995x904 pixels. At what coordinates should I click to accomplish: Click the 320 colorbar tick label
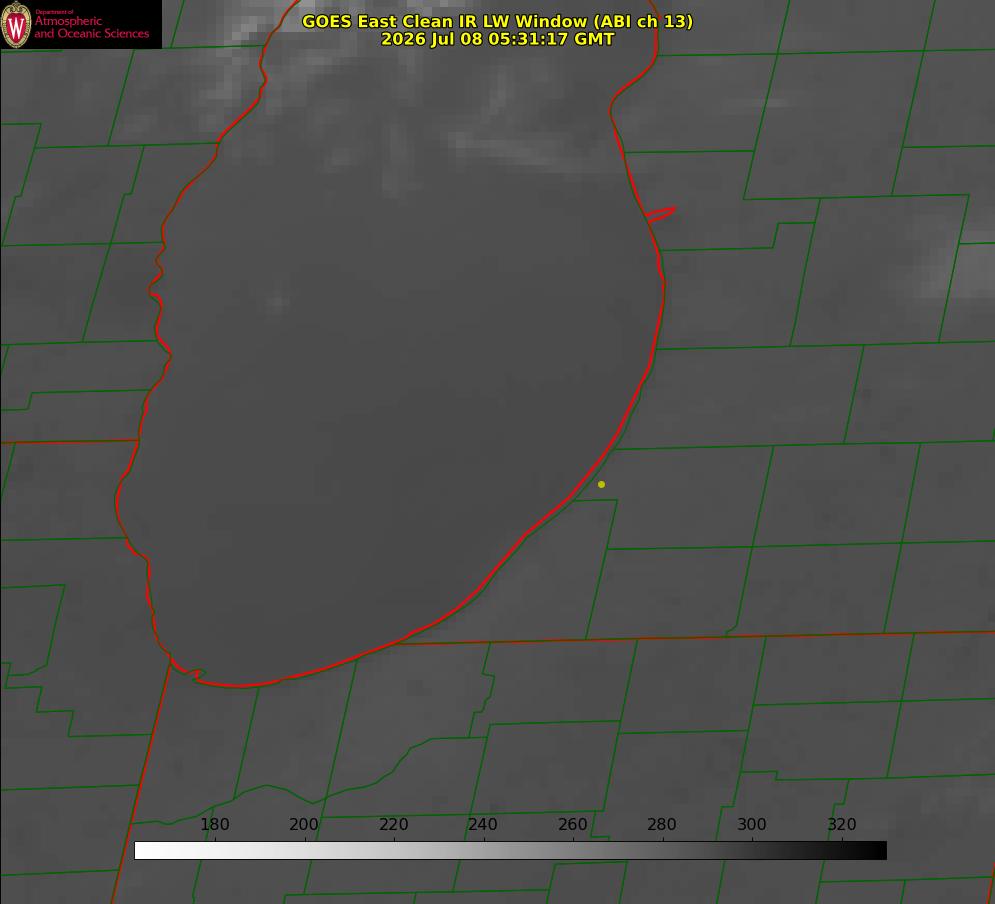pos(842,824)
